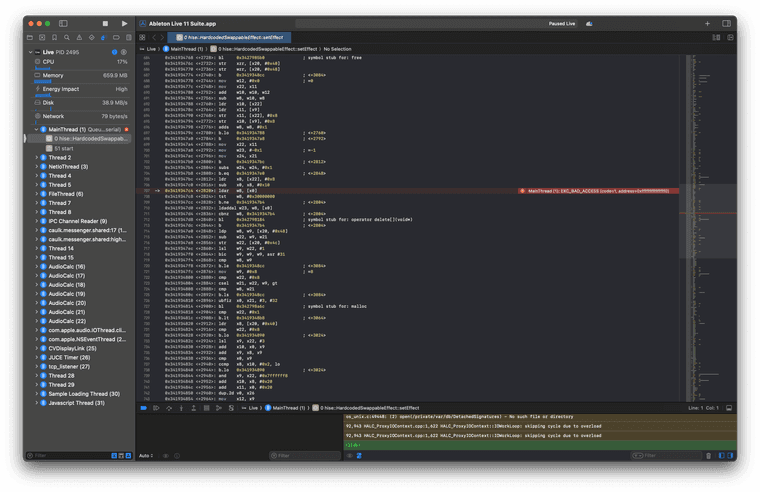Open the Find navigator magnifier icon
This screenshot has width=760, height=492.
pos(67,37)
